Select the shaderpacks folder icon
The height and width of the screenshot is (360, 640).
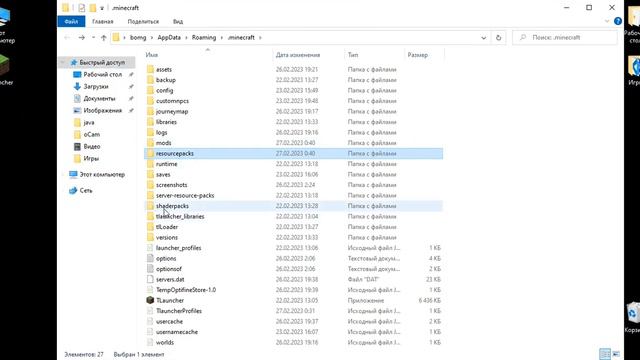[150, 206]
